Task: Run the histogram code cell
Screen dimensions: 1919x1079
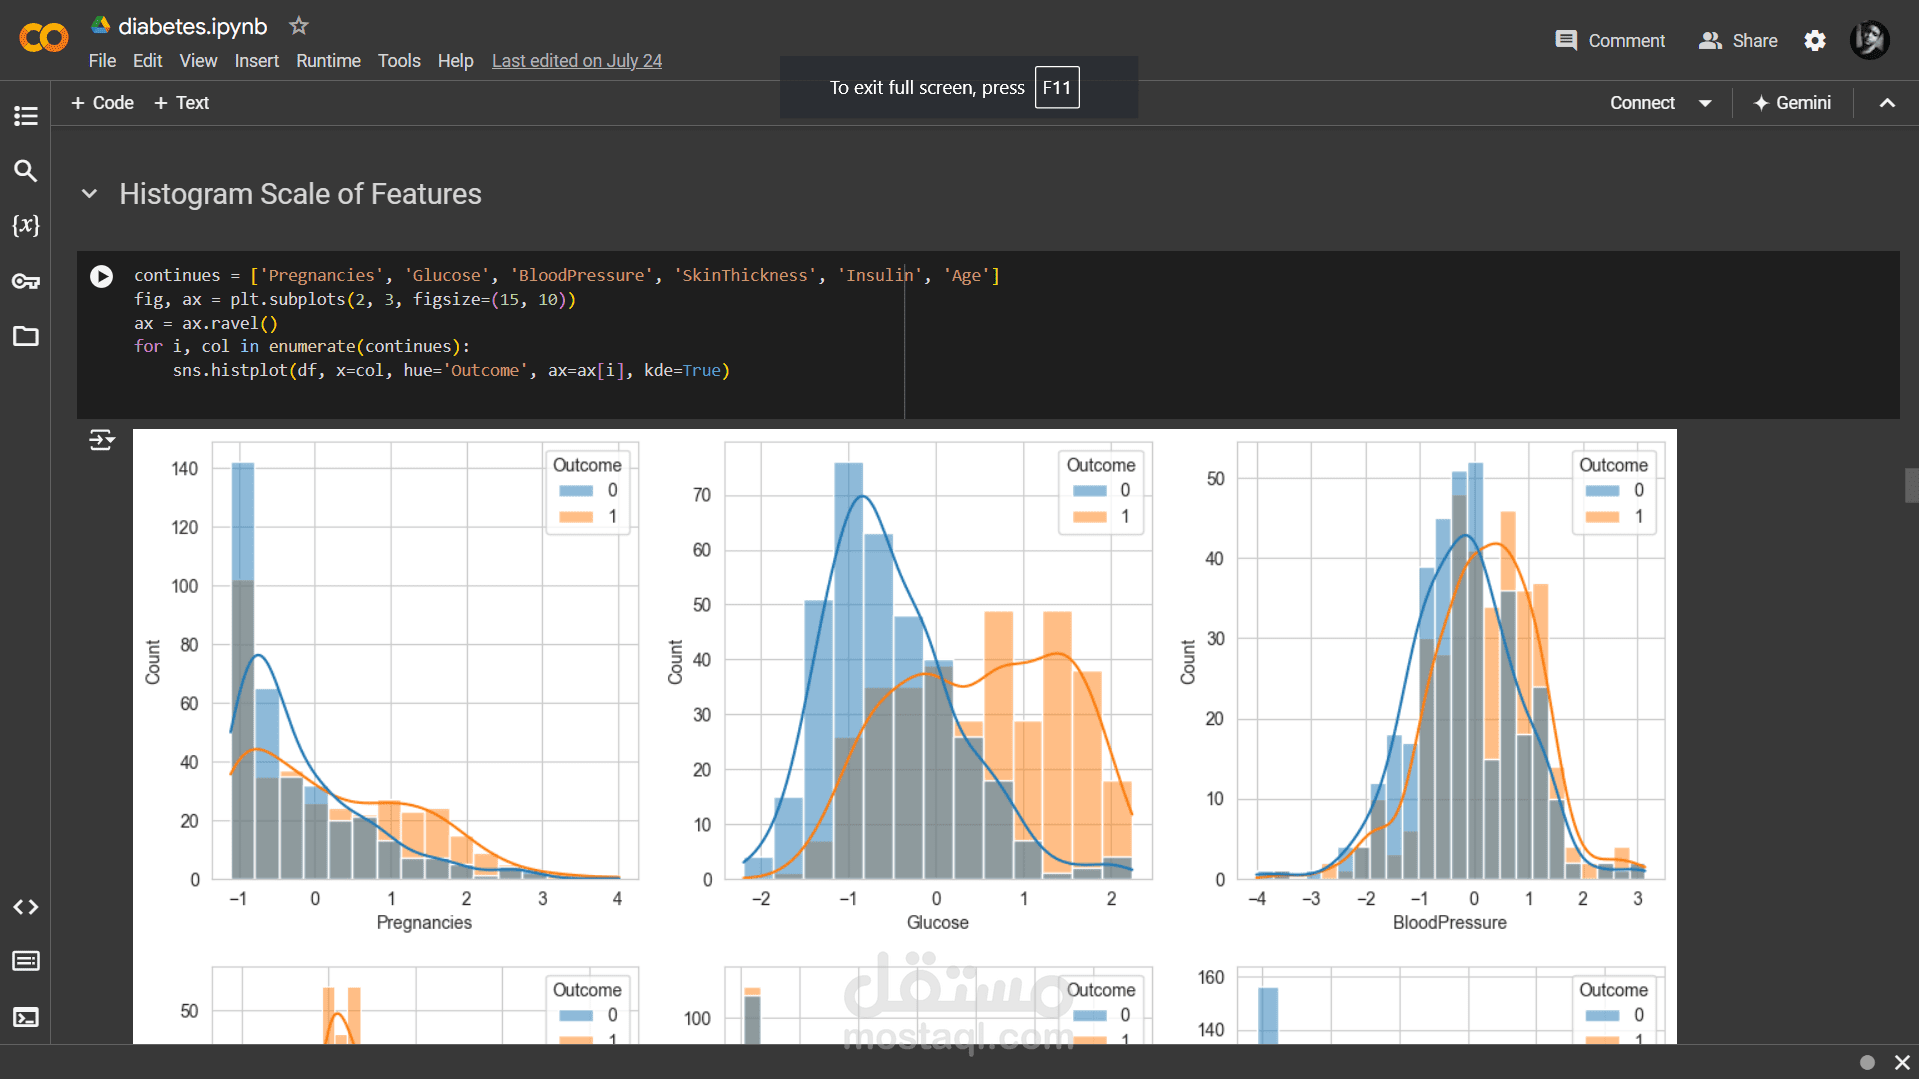Action: click(102, 276)
